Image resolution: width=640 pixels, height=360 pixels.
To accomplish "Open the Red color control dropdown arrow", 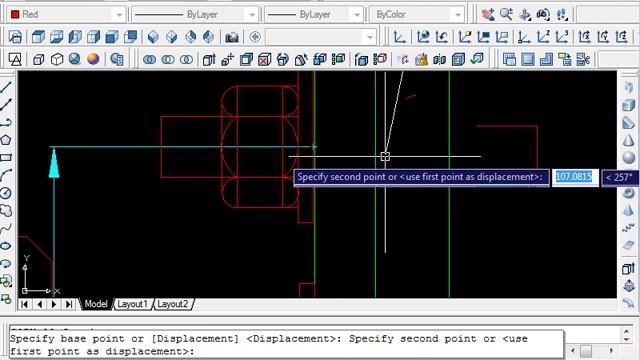I will [119, 15].
